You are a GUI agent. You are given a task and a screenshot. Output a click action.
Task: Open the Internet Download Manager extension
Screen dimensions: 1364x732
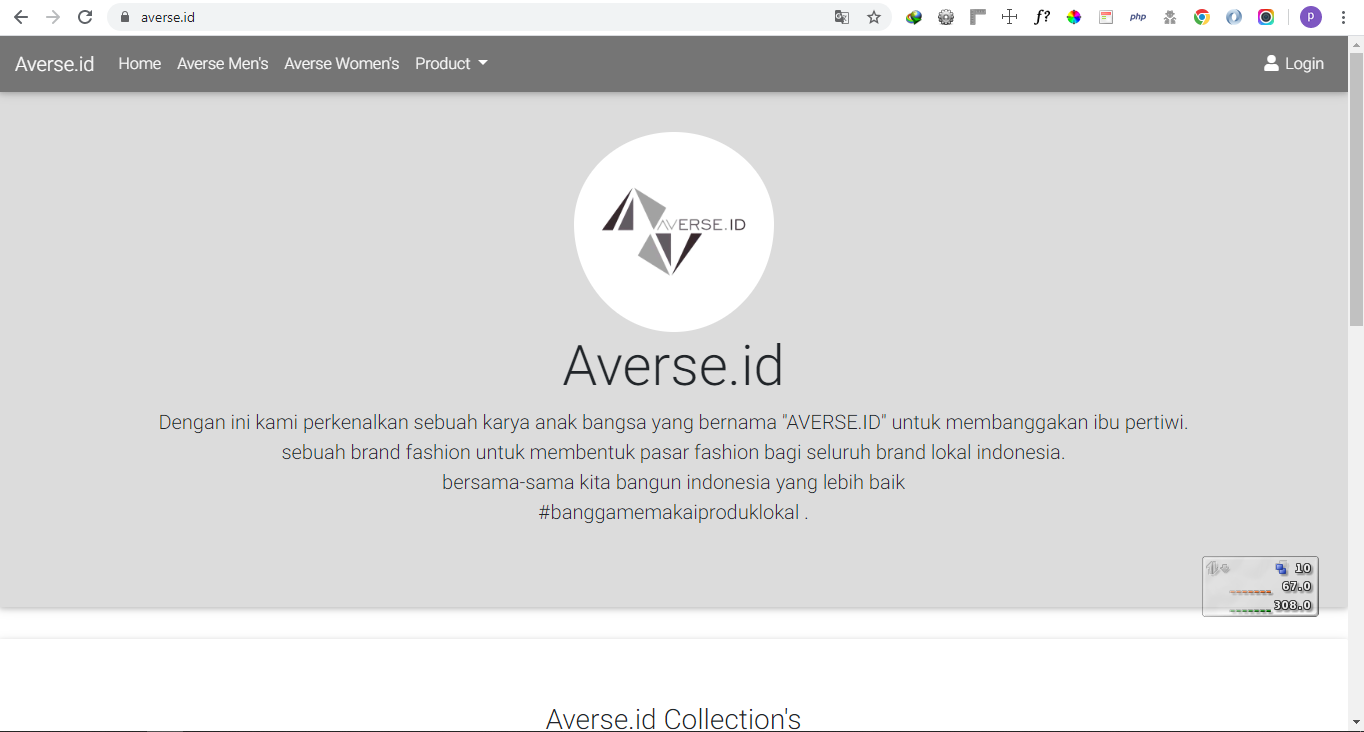tap(914, 17)
